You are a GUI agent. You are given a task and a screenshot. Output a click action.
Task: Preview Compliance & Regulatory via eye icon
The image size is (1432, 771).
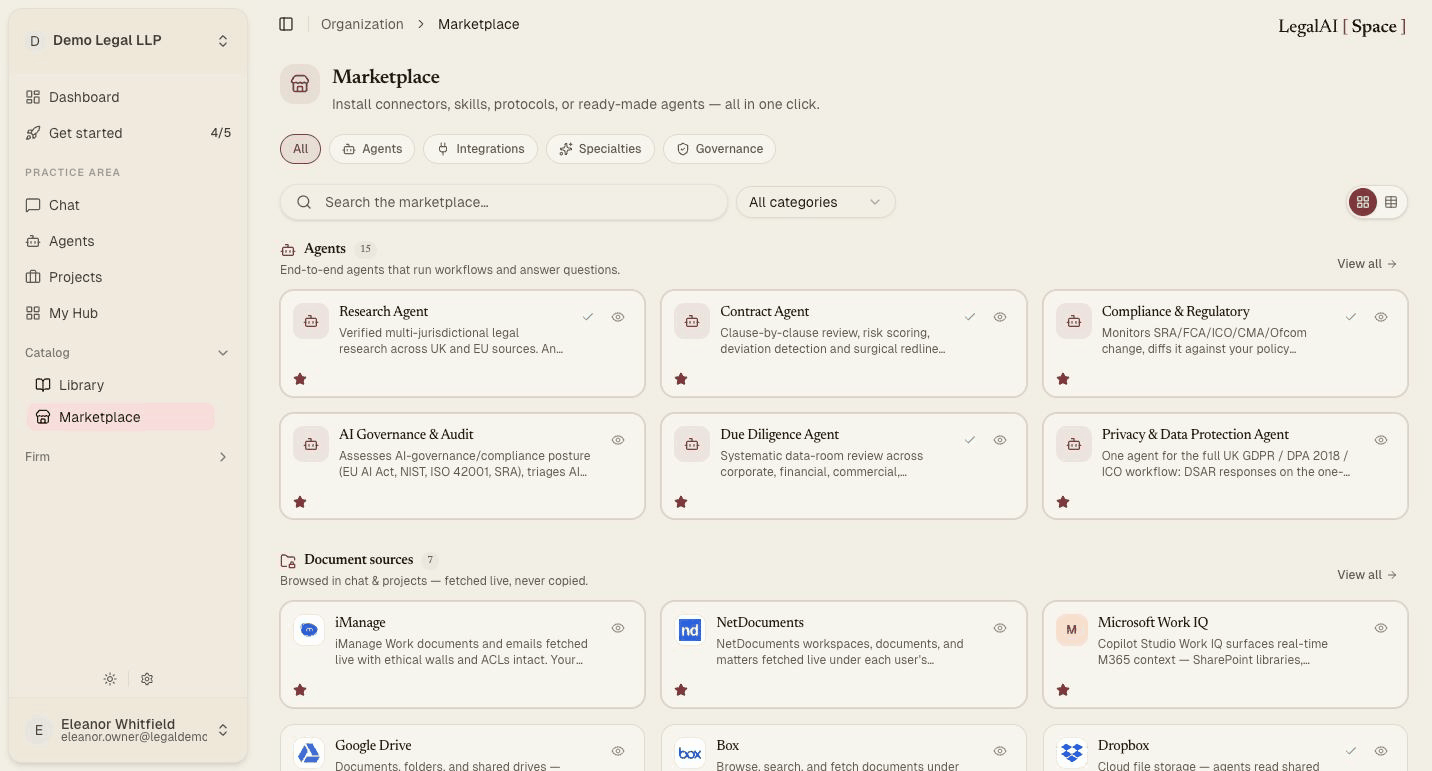tap(1381, 317)
